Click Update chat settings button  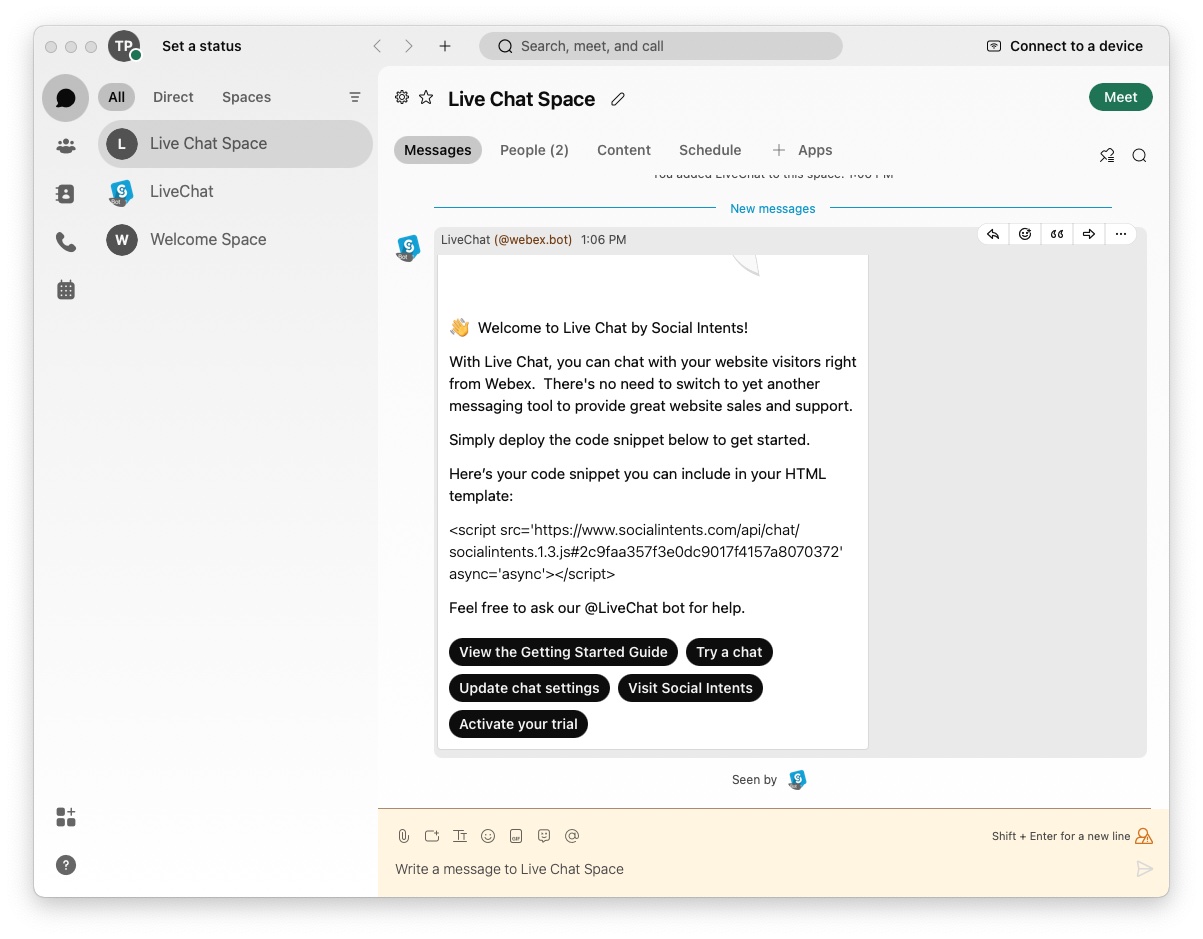tap(529, 688)
